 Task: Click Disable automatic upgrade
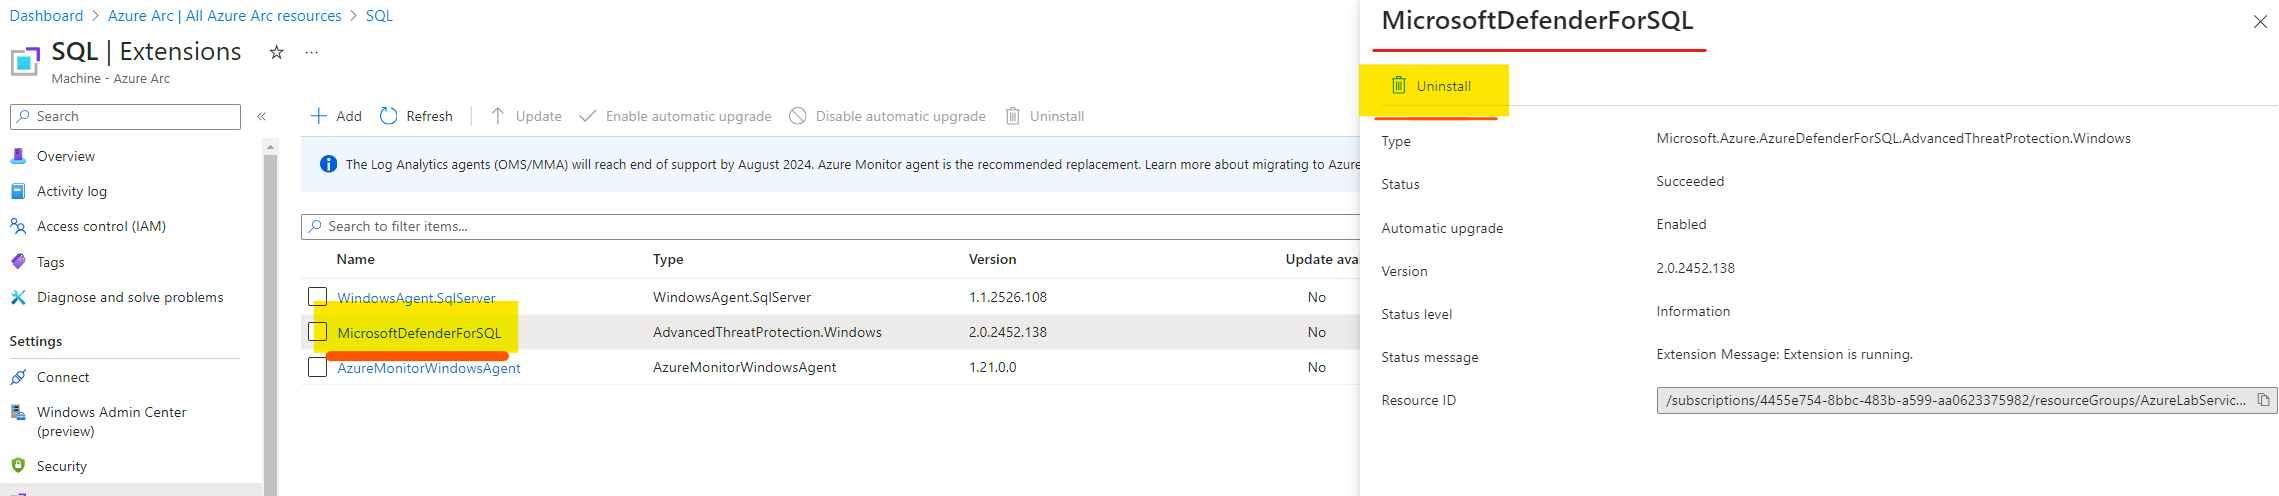[888, 116]
